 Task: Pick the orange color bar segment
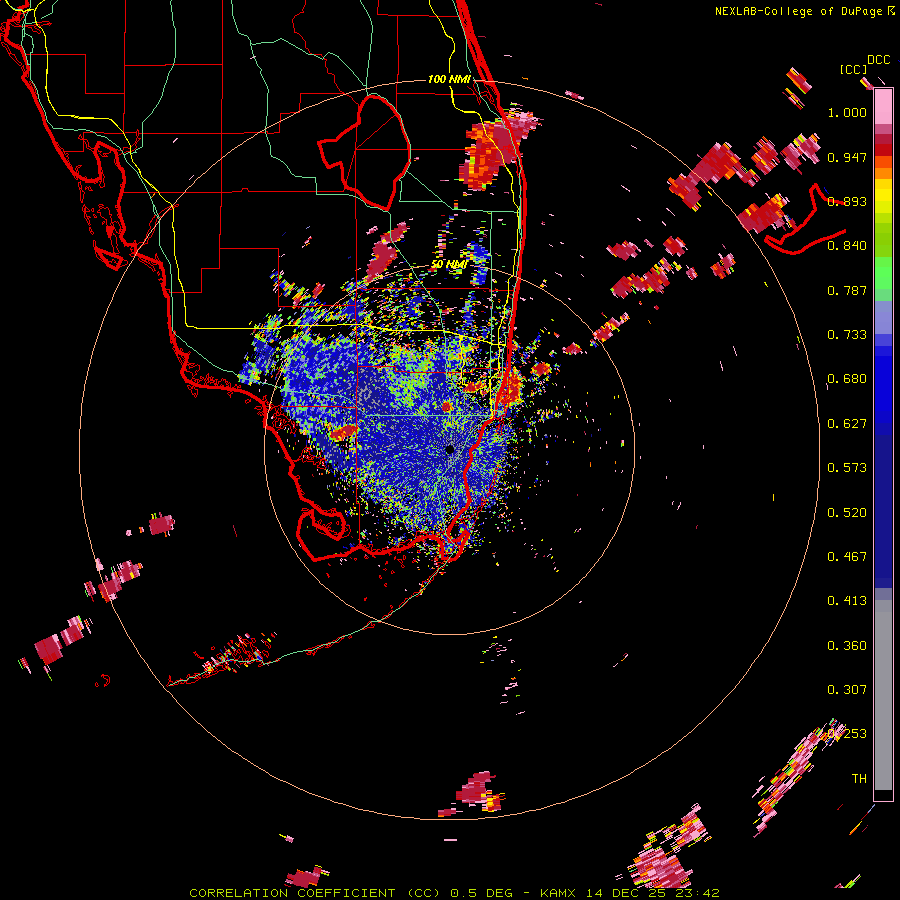click(x=883, y=173)
